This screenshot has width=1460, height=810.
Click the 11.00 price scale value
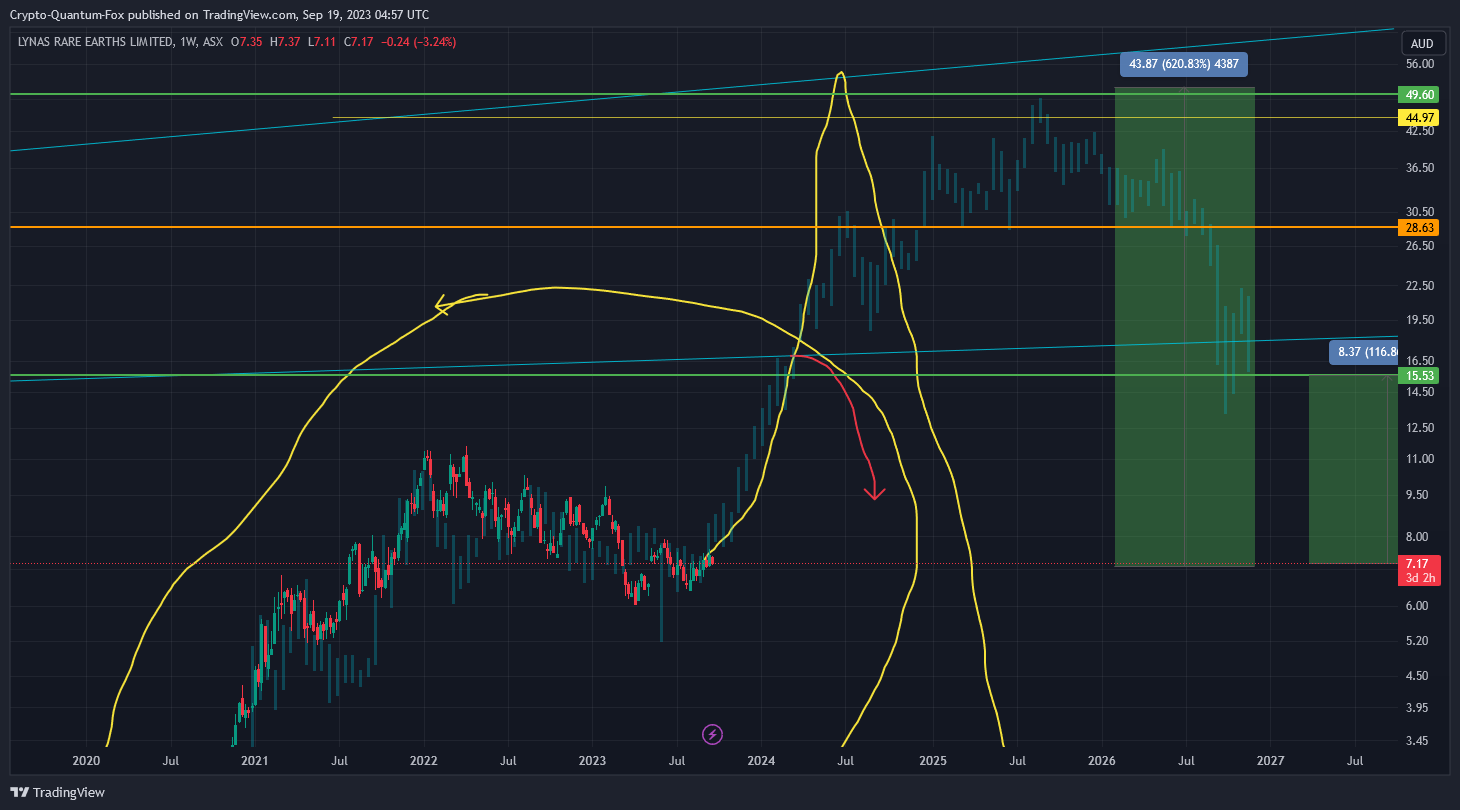[x=1420, y=459]
